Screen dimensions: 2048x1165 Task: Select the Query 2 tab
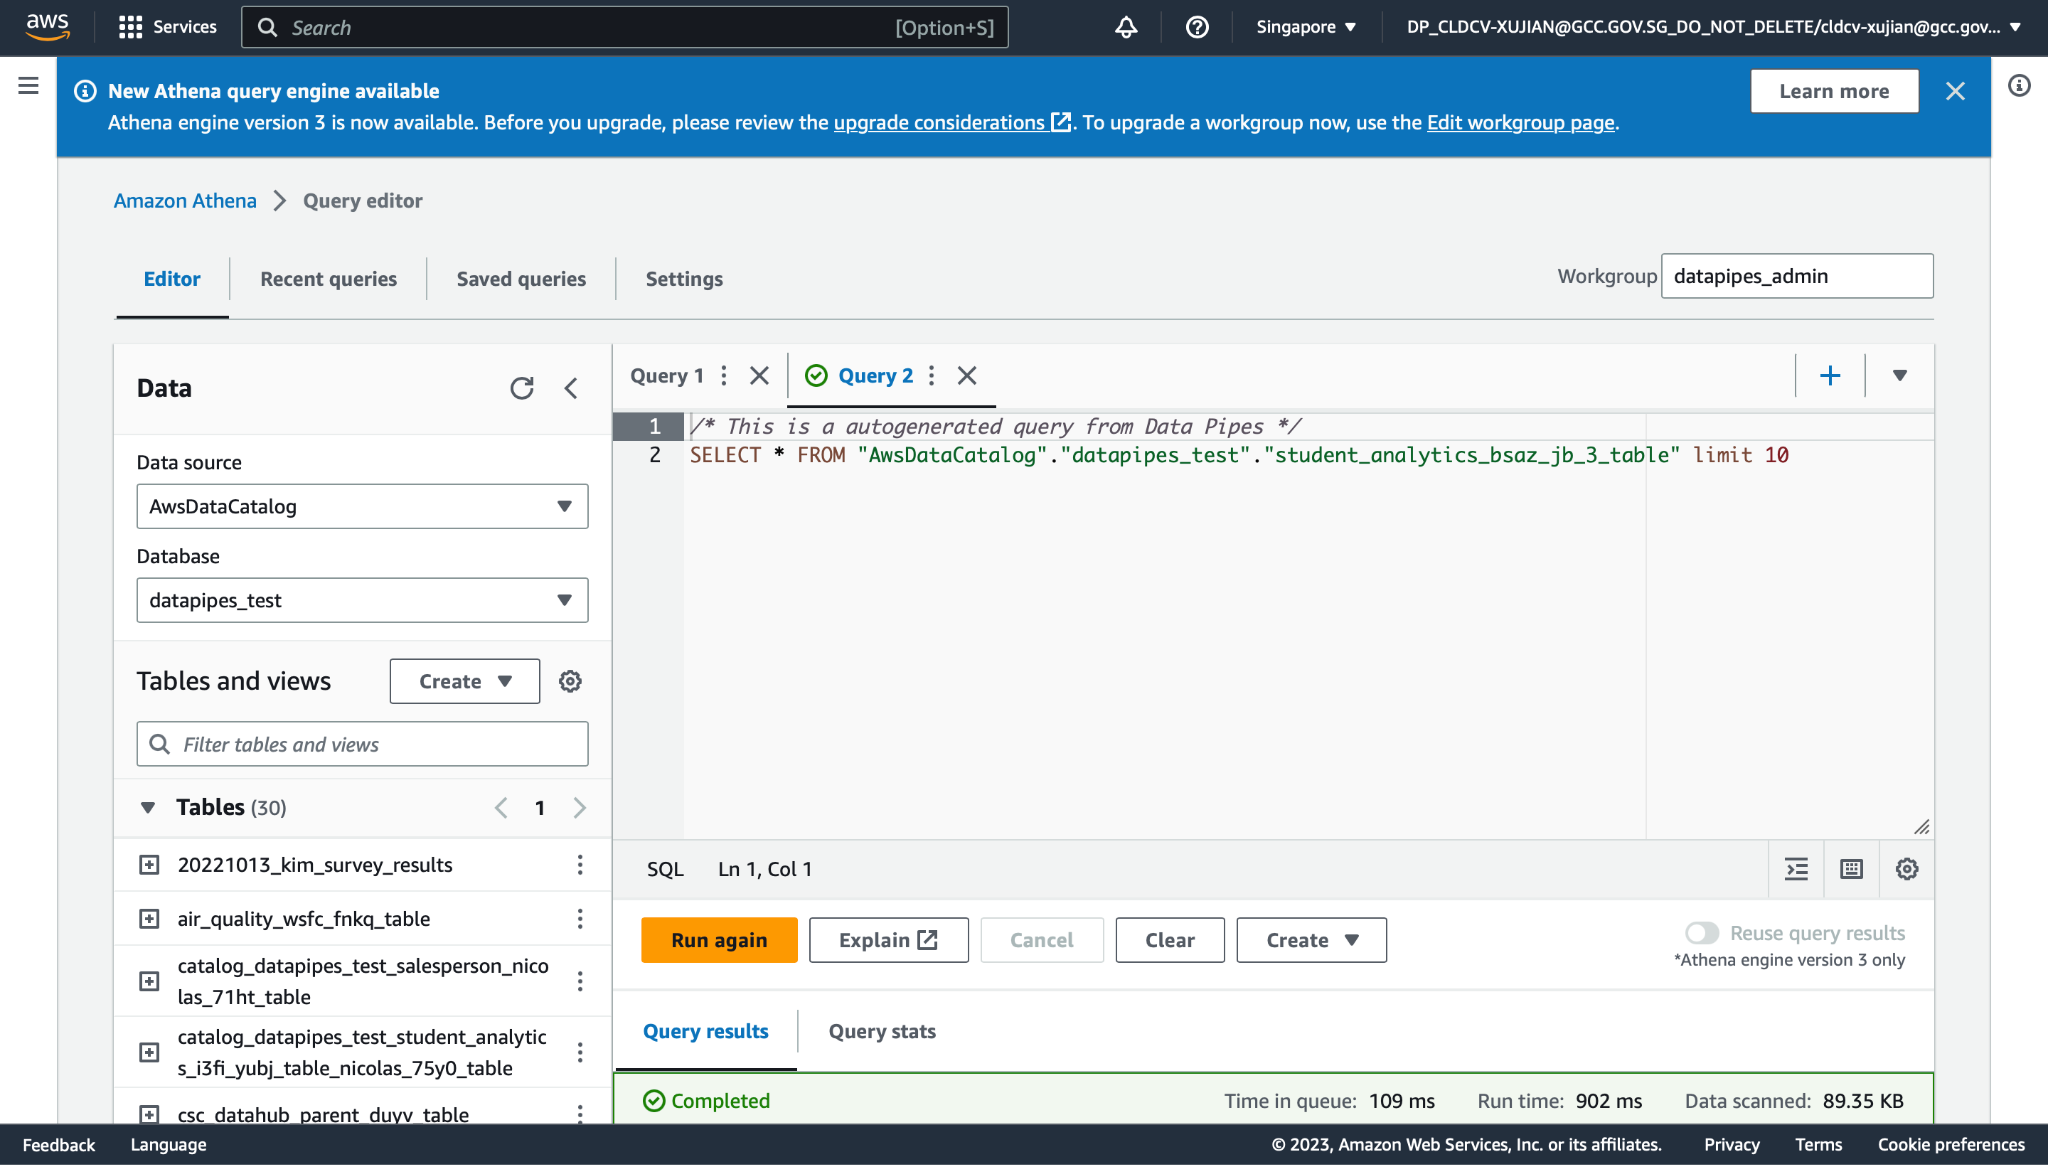(x=875, y=376)
